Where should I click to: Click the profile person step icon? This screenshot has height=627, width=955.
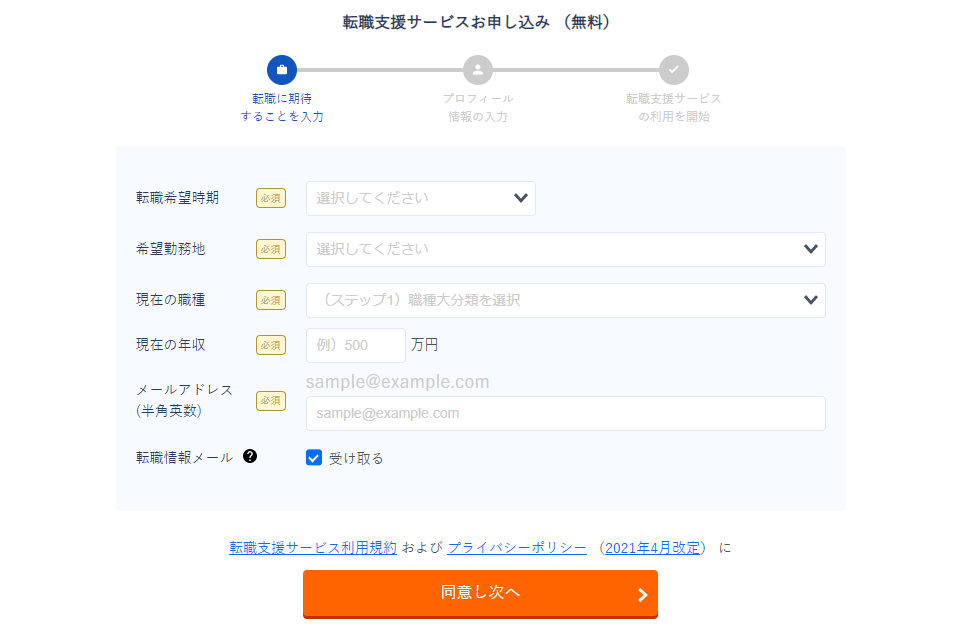pyautogui.click(x=477, y=70)
